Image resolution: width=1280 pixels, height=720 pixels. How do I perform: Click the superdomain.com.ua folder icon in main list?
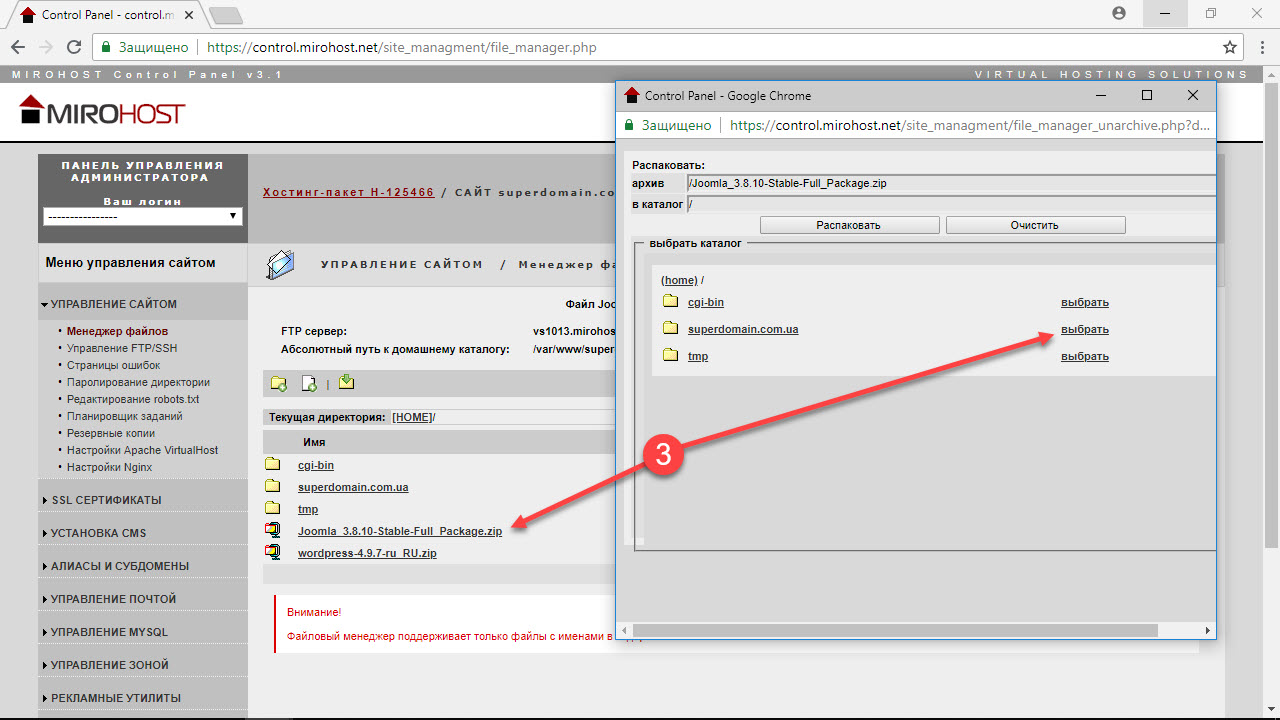pyautogui.click(x=273, y=487)
